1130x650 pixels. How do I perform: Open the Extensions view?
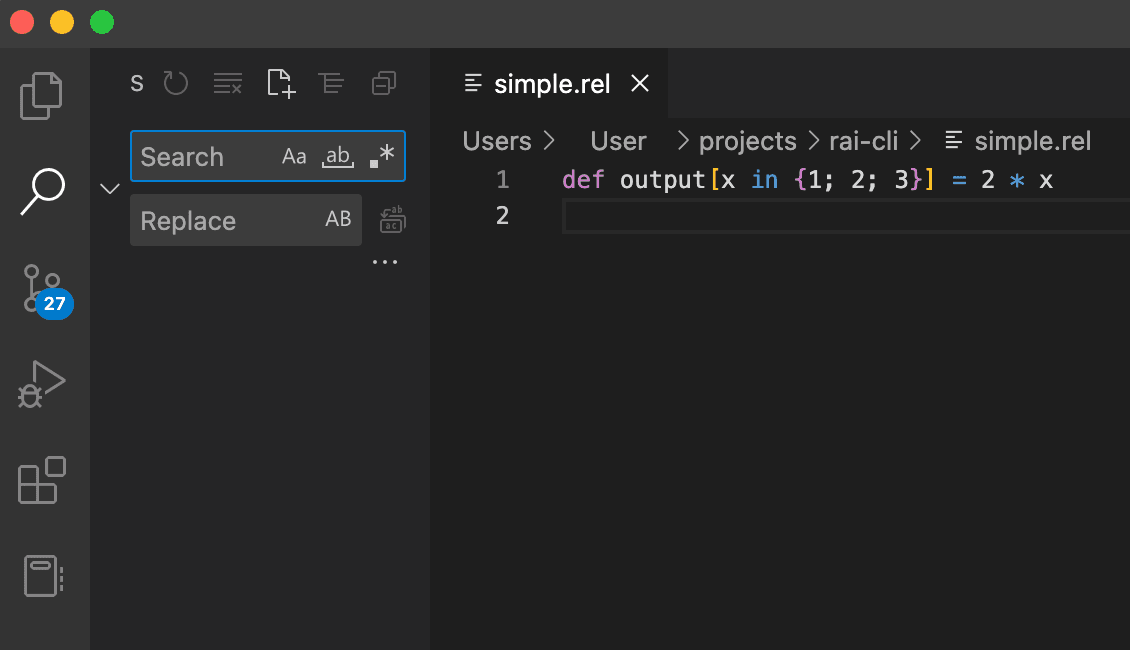point(42,481)
